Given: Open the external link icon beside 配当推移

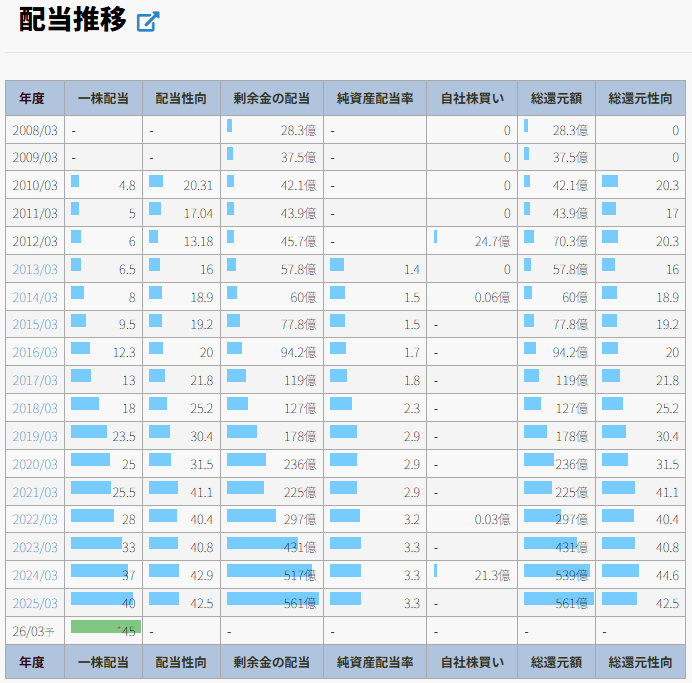Looking at the screenshot, I should [x=148, y=22].
